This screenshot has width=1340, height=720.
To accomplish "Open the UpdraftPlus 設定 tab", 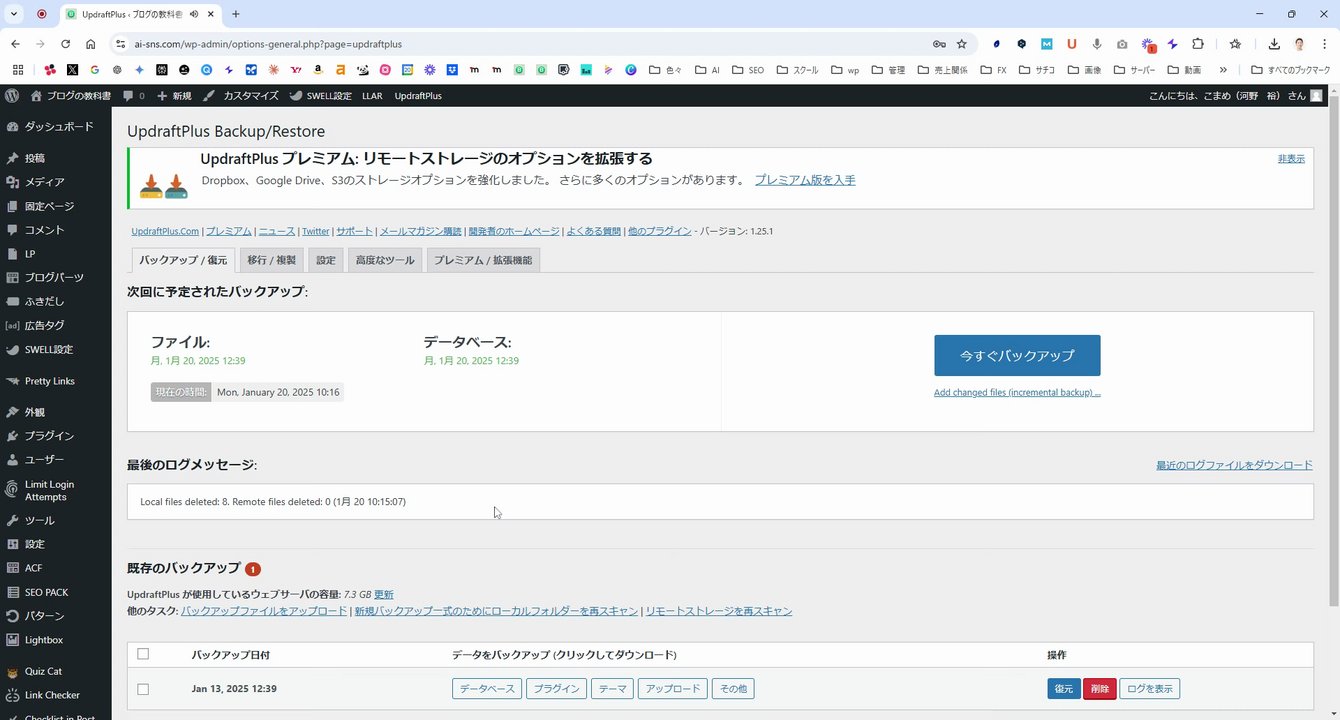I will click(x=326, y=260).
